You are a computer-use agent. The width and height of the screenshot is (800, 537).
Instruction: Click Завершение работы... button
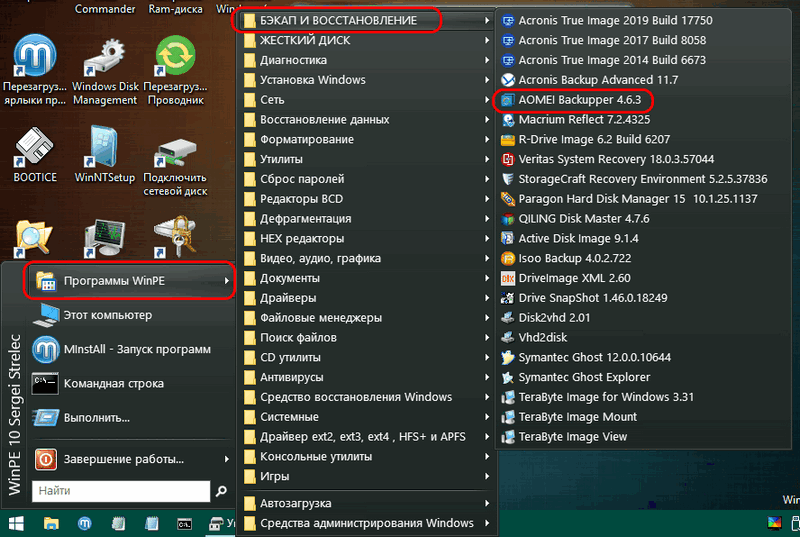131,459
